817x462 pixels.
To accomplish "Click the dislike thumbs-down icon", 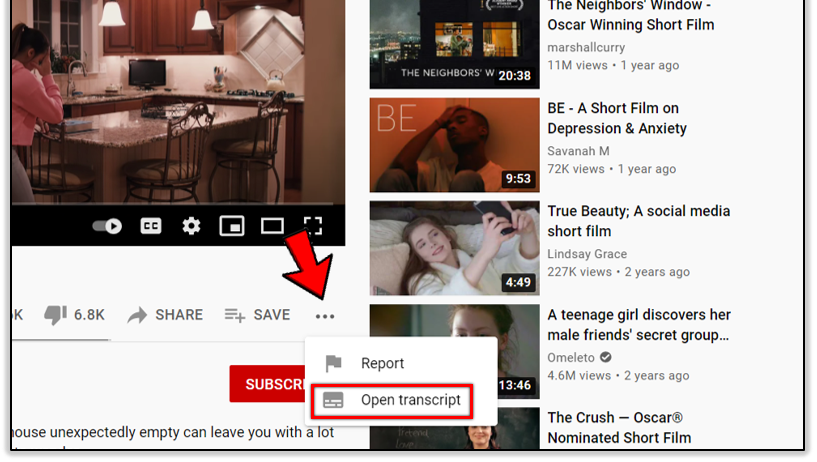I will pyautogui.click(x=55, y=315).
